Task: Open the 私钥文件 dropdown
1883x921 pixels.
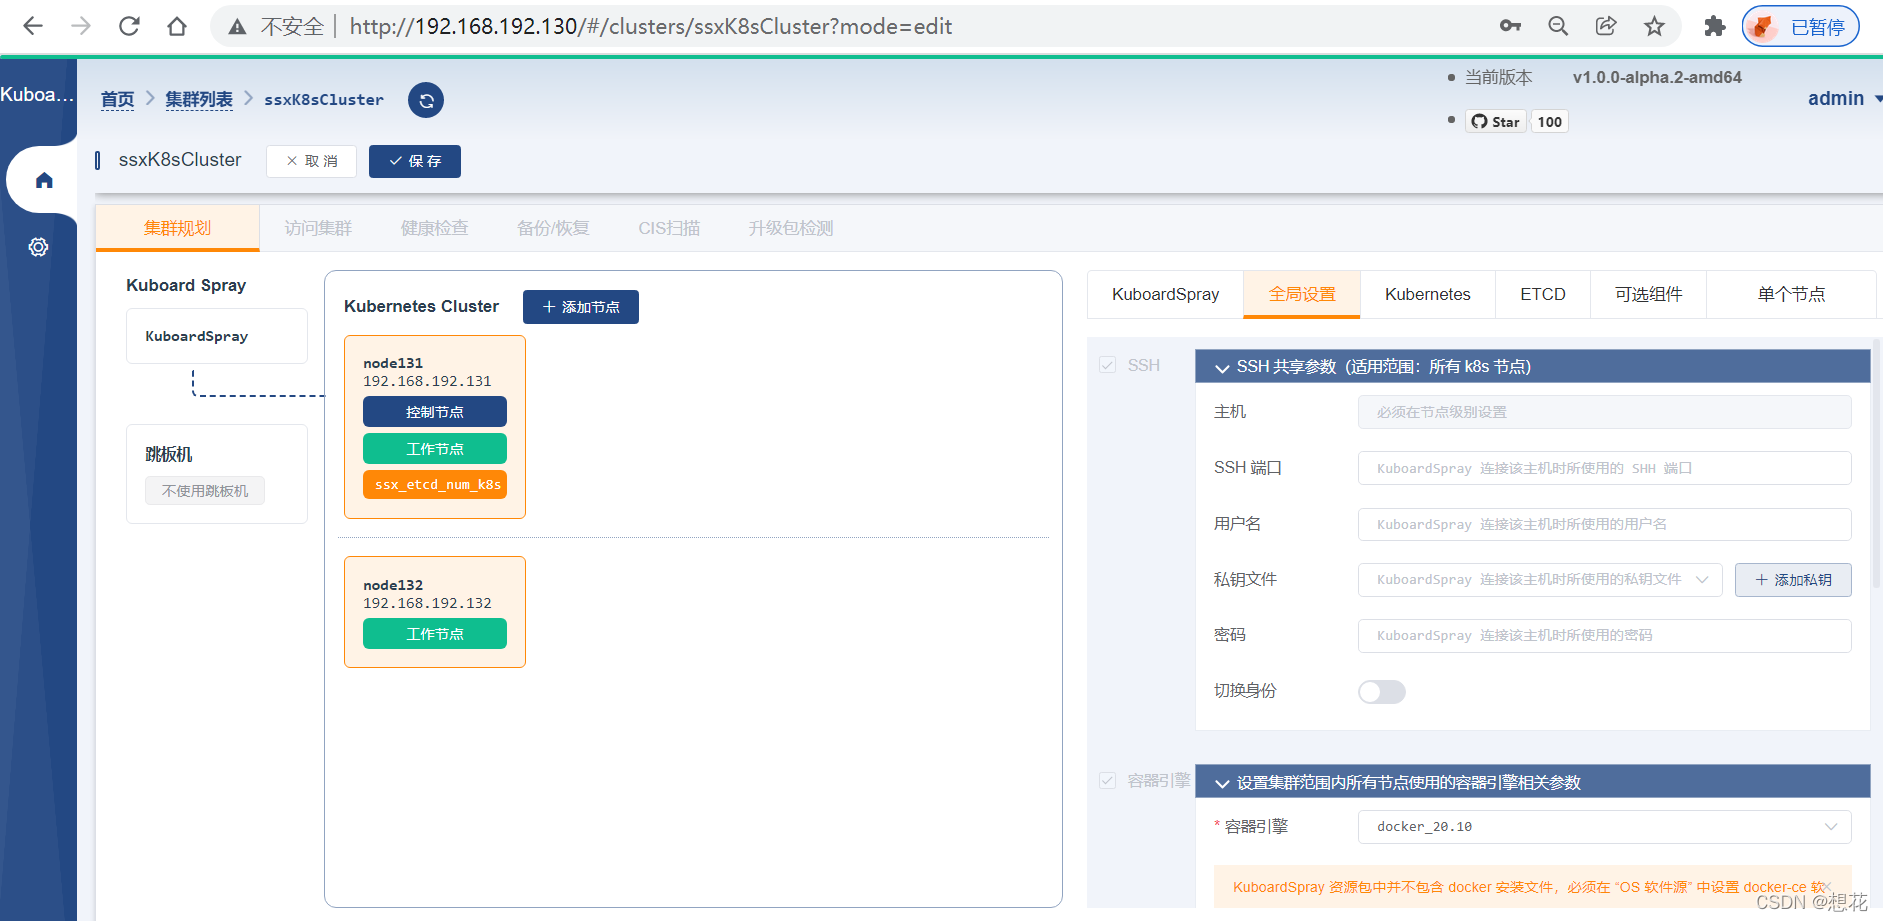Action: point(1540,580)
